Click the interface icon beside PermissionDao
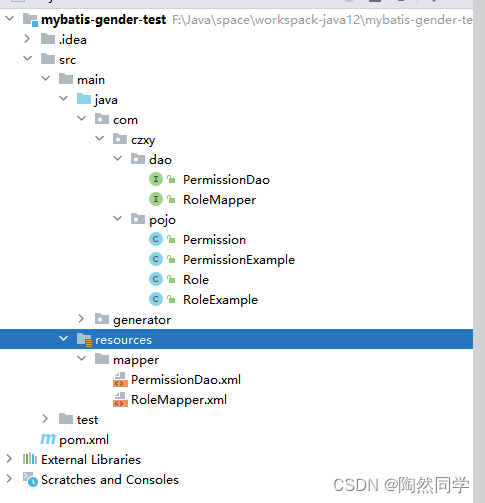485x503 pixels. coord(156,179)
